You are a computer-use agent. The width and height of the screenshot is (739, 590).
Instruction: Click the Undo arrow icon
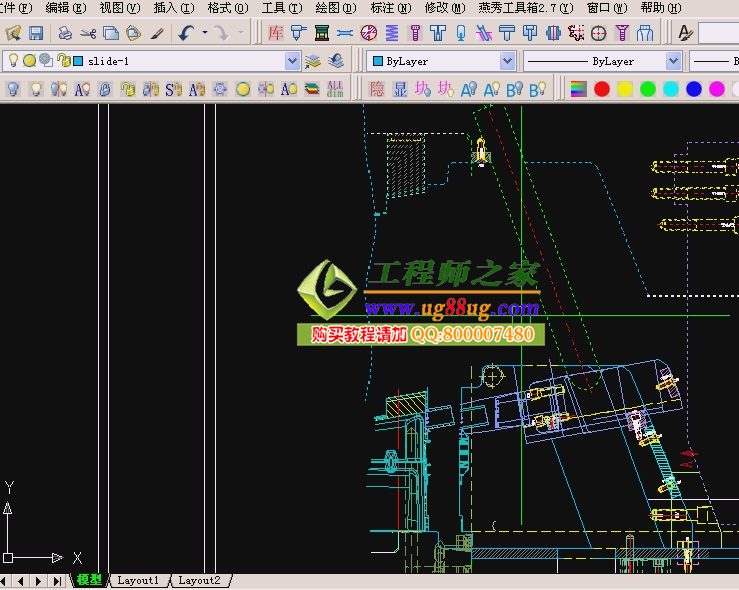186,33
